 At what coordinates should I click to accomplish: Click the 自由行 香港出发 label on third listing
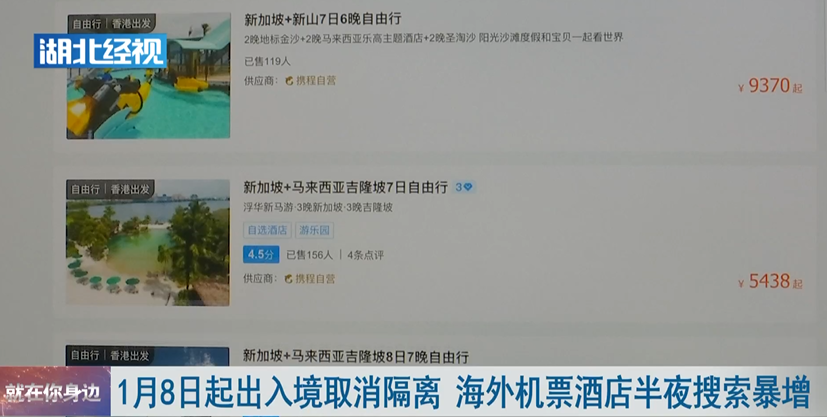click(110, 355)
